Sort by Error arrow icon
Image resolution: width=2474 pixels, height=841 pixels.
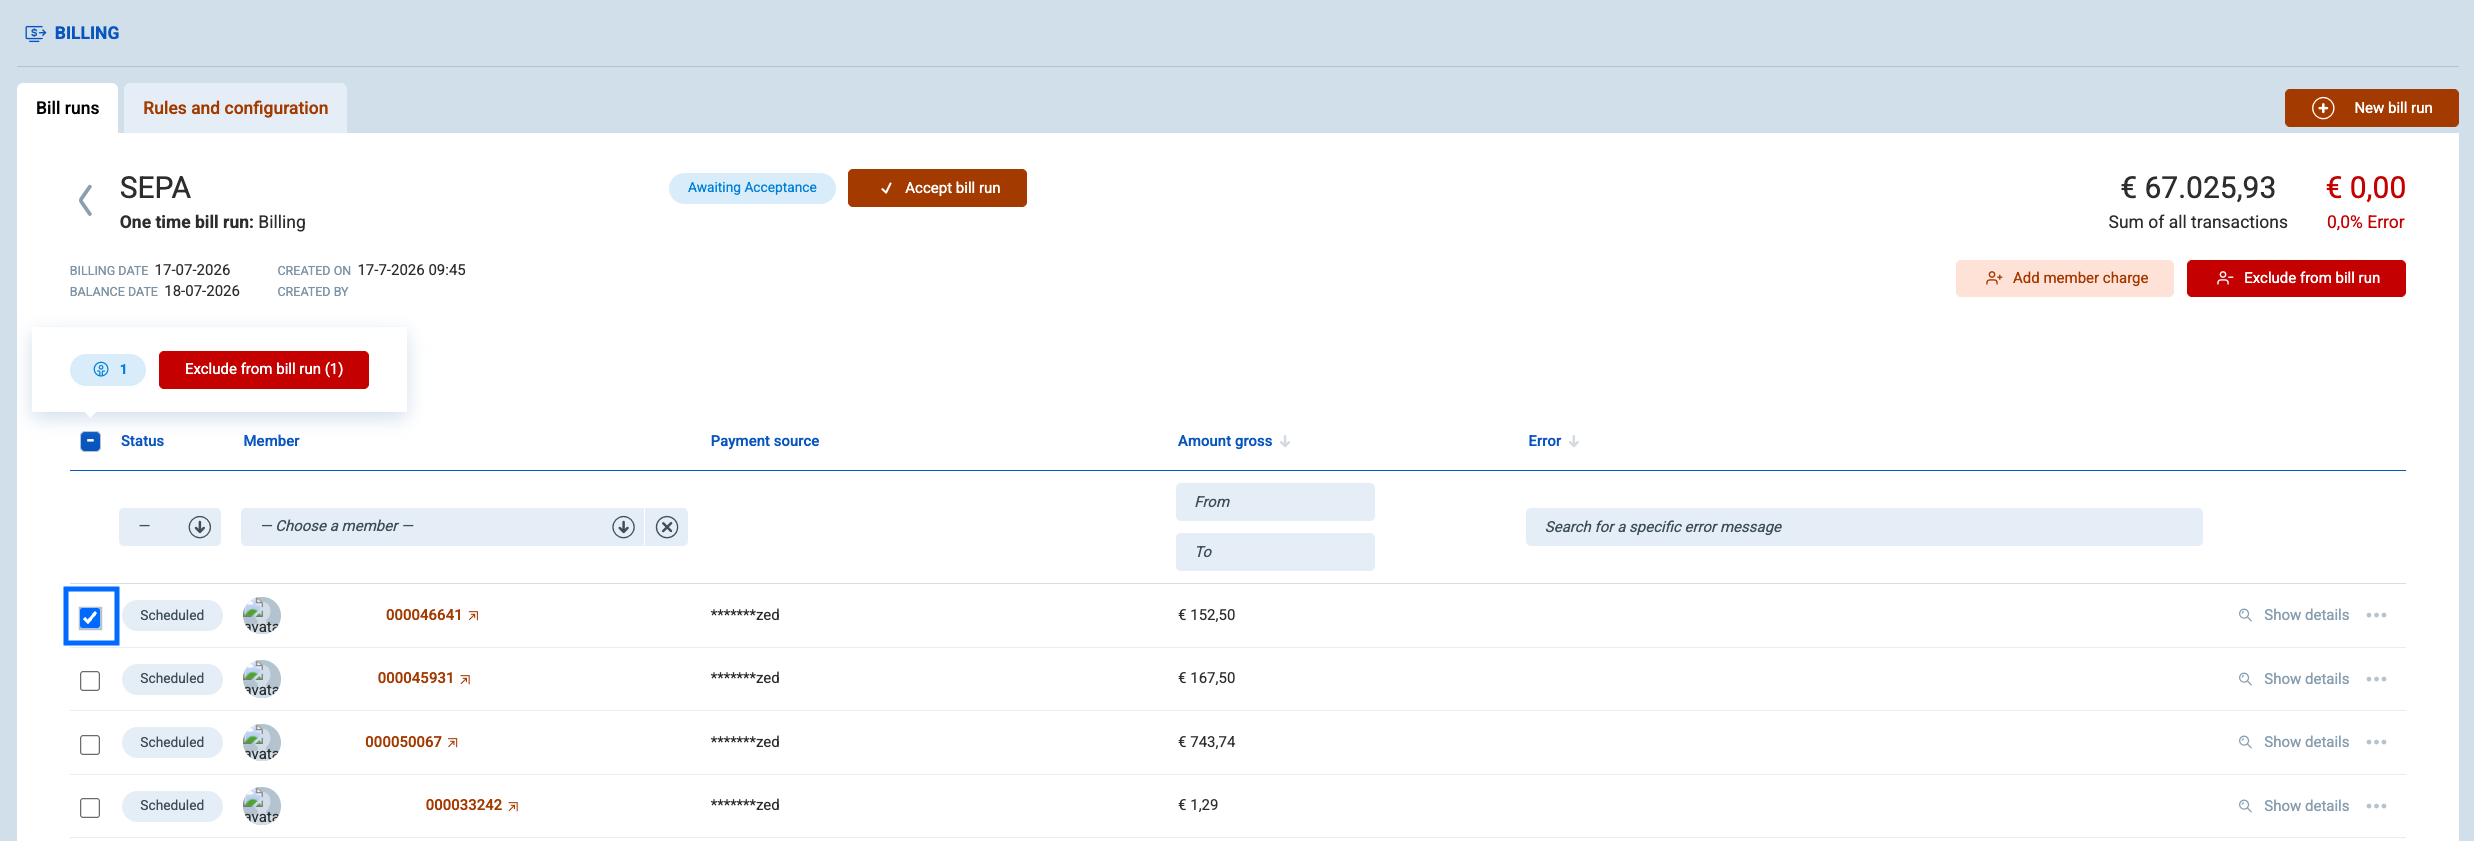tap(1574, 441)
